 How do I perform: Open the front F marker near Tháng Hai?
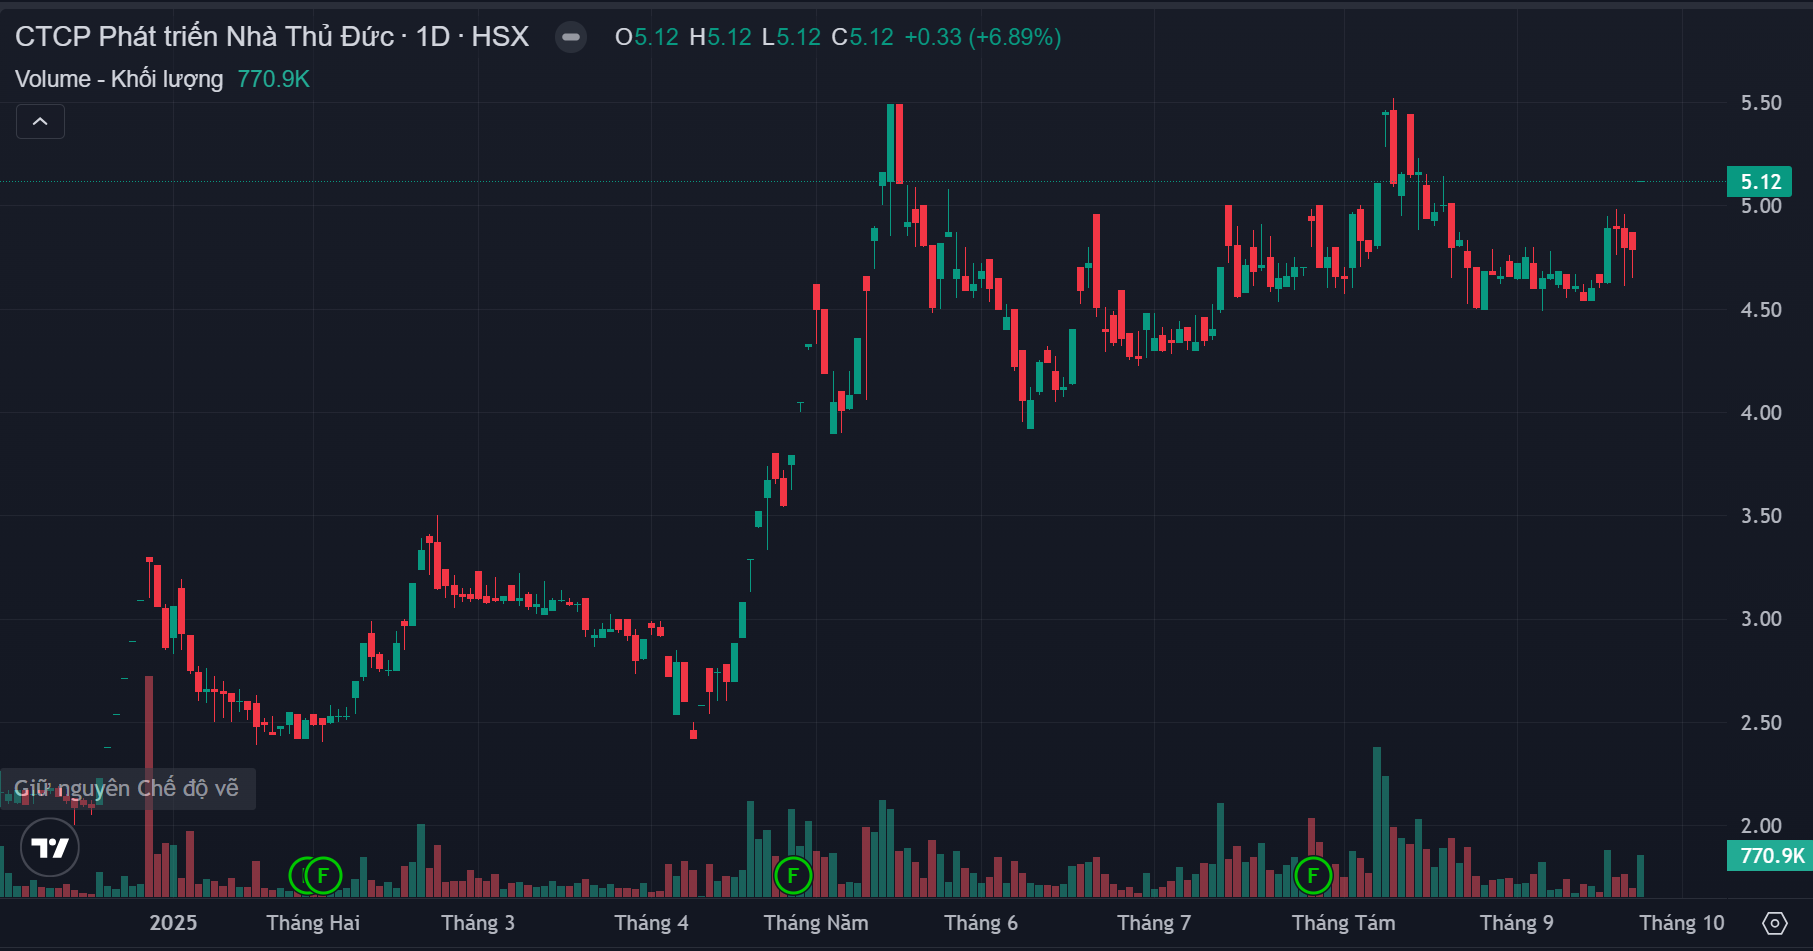click(x=323, y=876)
